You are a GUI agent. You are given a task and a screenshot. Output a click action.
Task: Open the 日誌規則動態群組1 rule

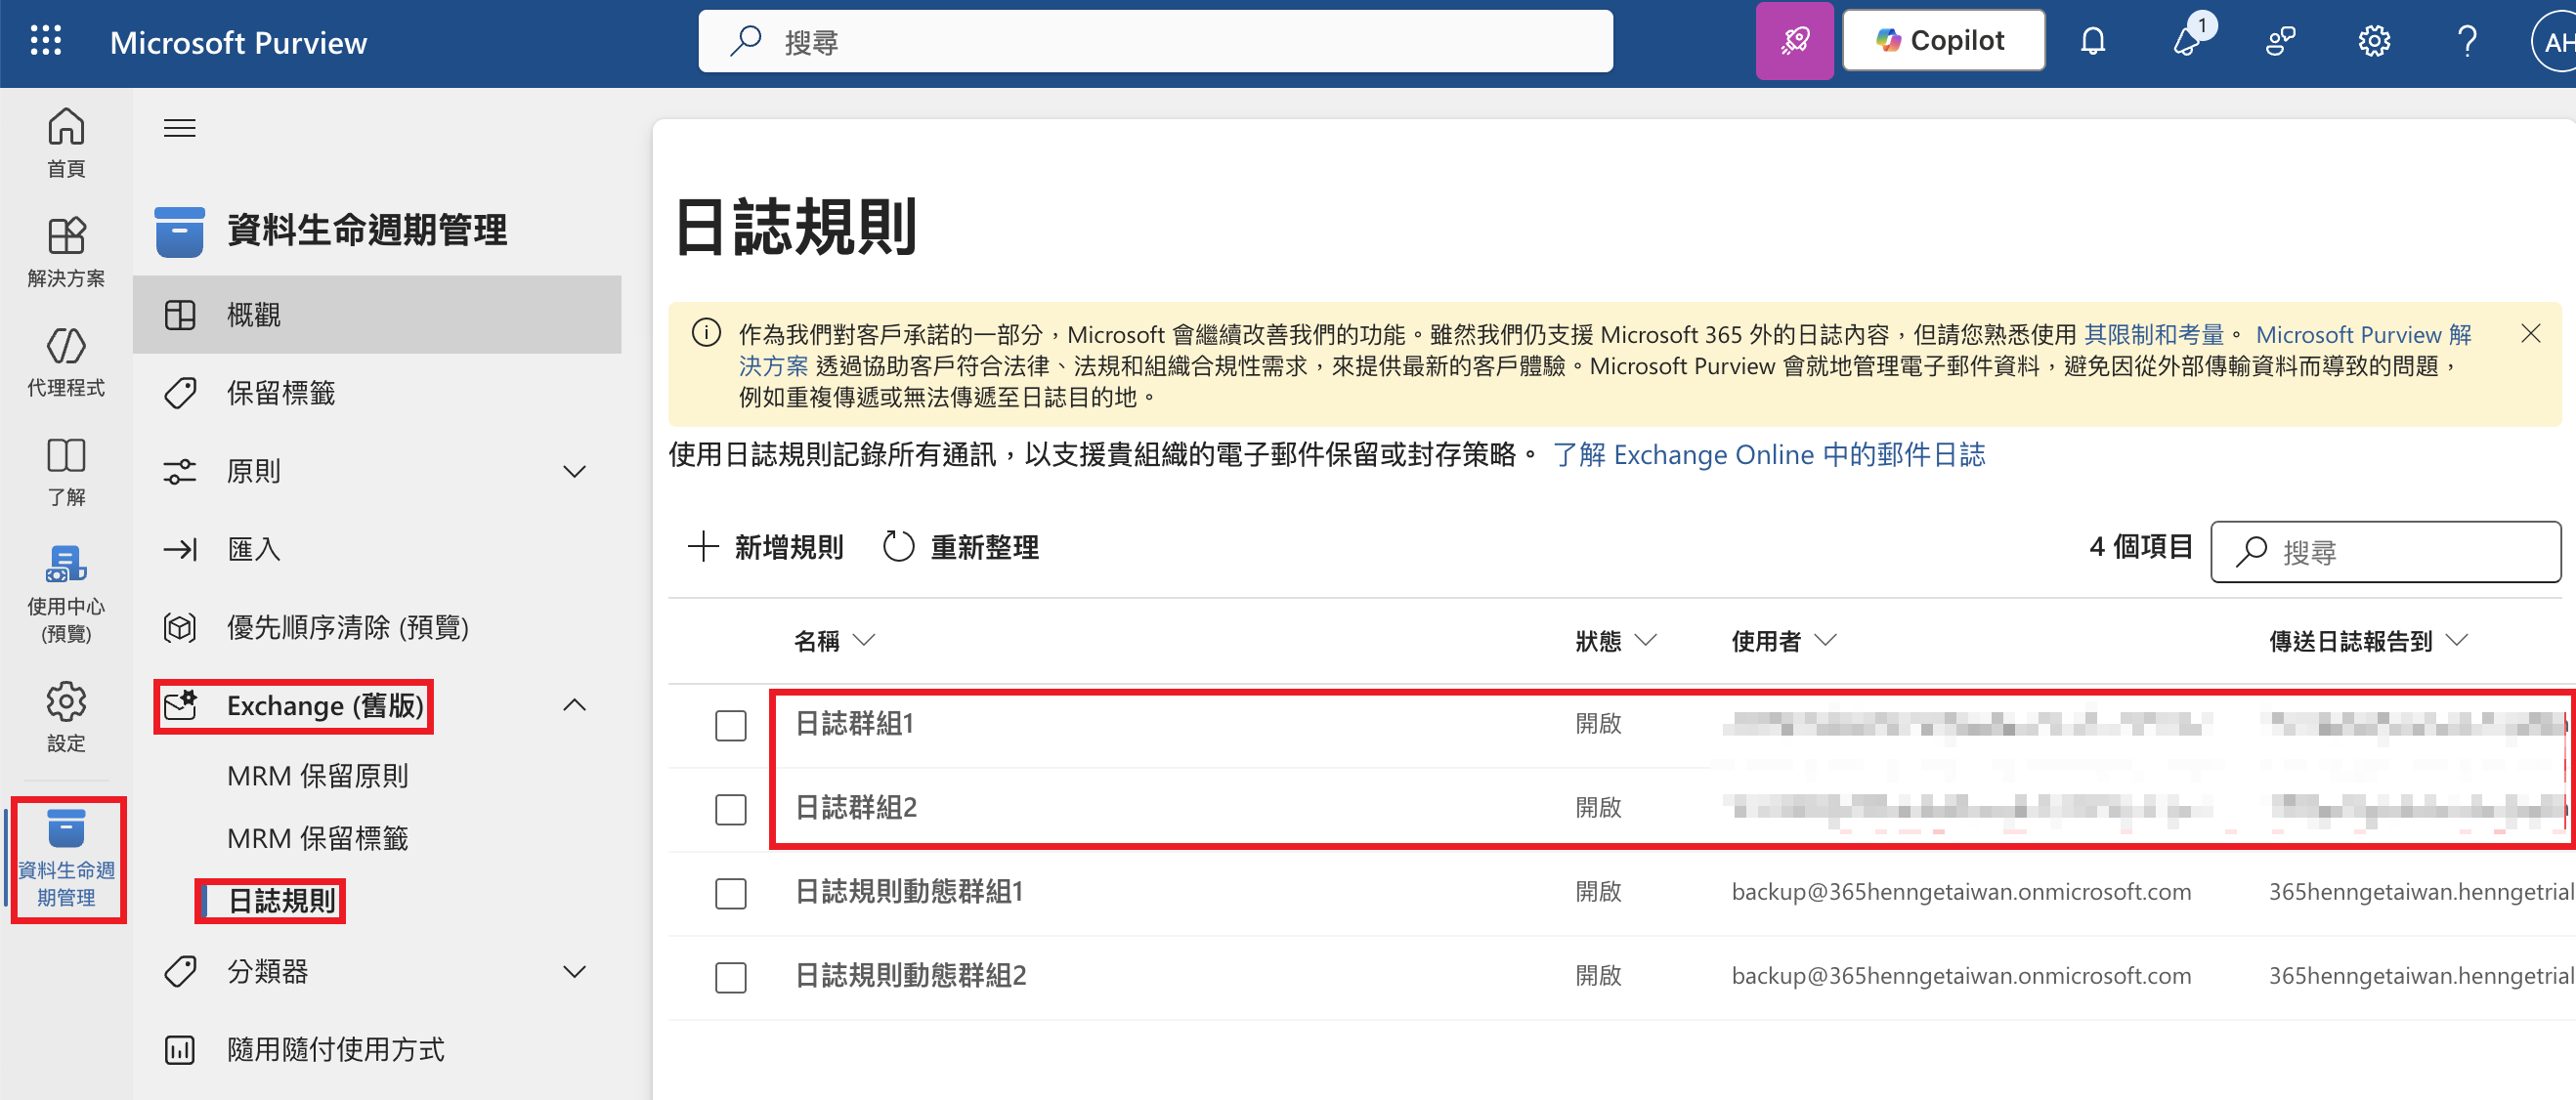(908, 891)
